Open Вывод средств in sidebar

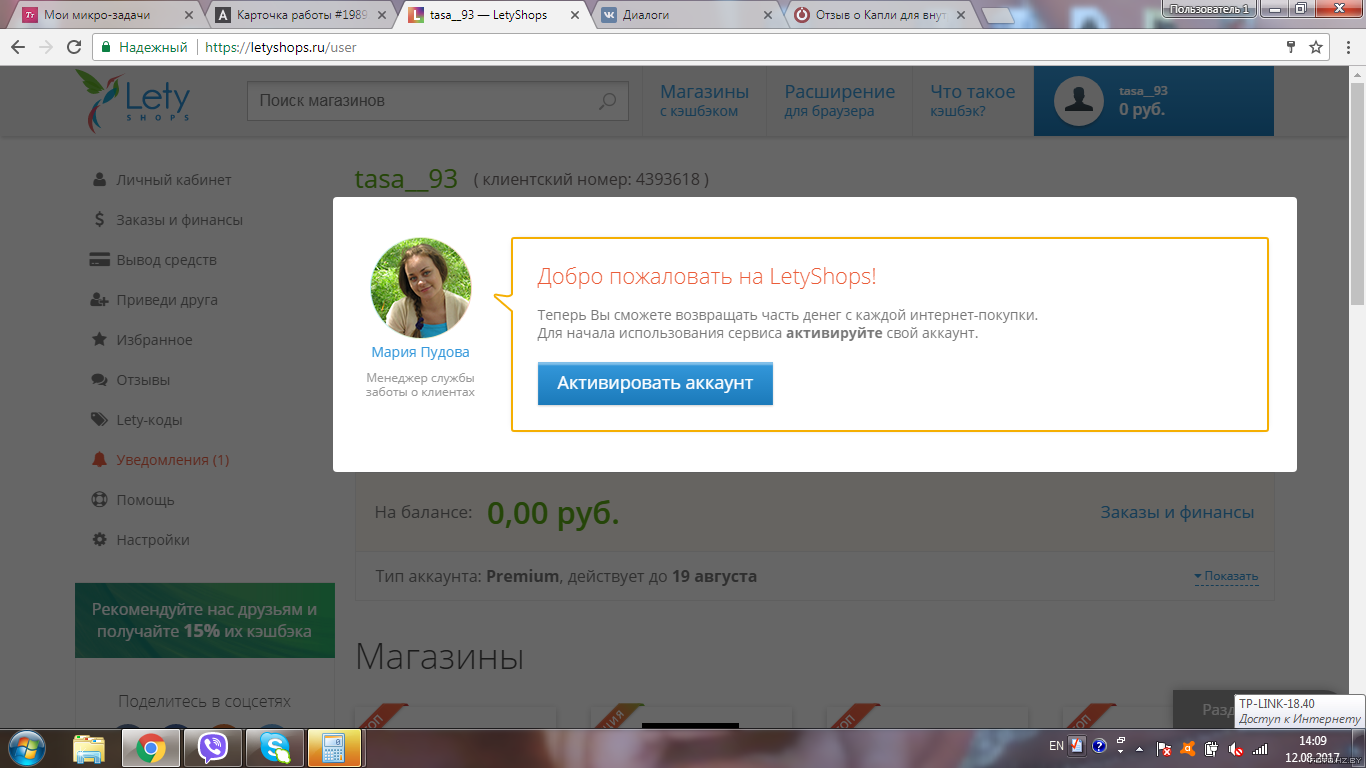(166, 260)
